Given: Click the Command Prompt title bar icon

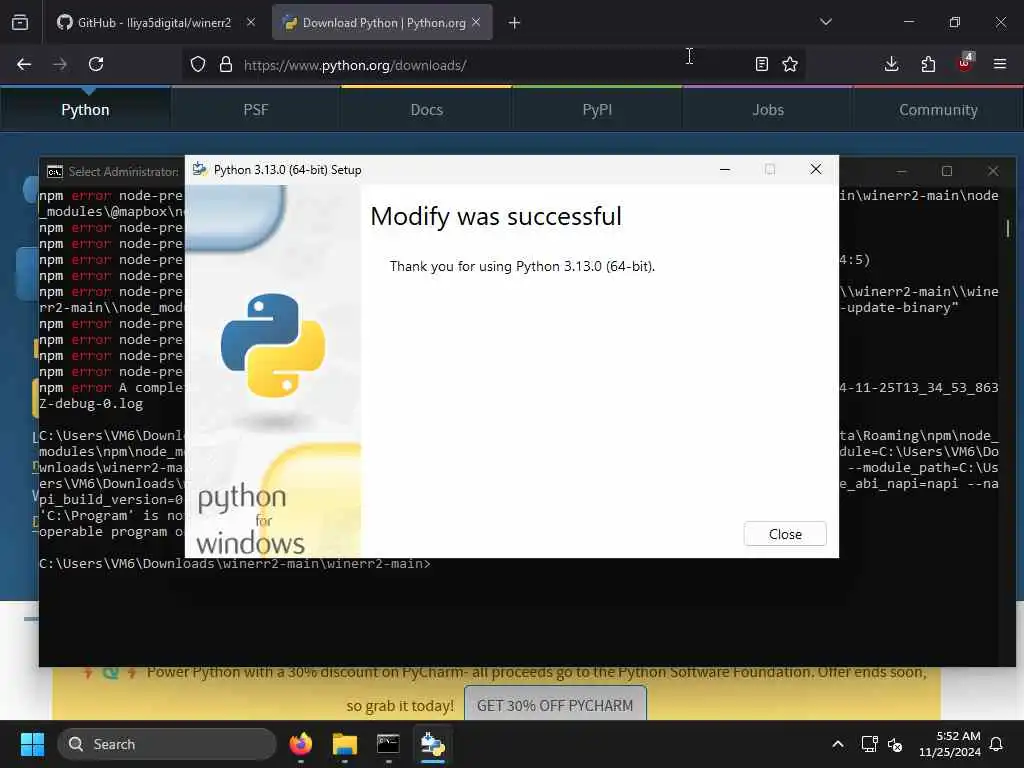Looking at the screenshot, I should [x=55, y=172].
